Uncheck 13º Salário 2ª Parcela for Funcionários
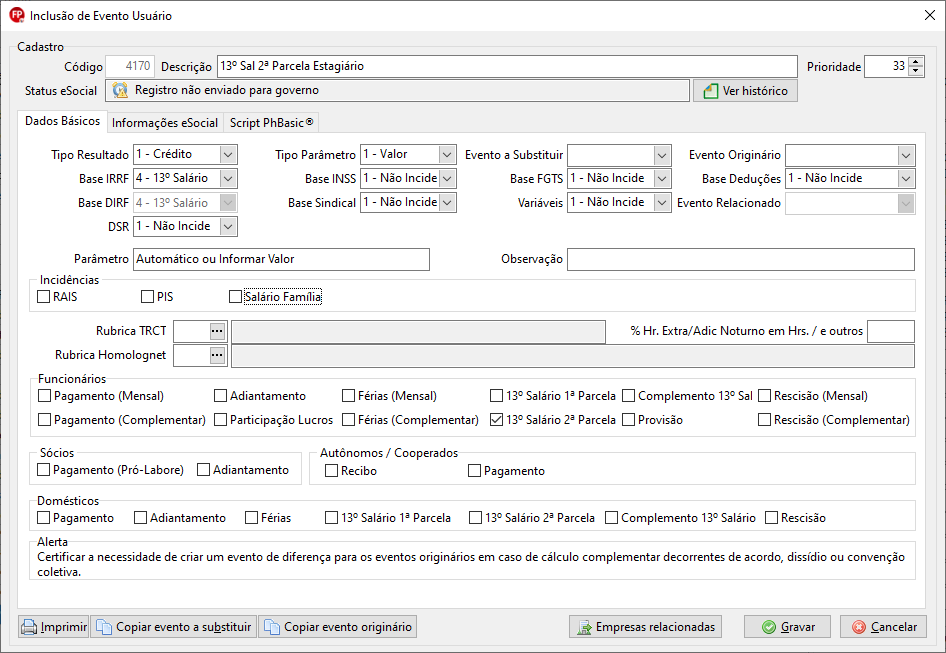The height and width of the screenshot is (653, 946). click(496, 419)
